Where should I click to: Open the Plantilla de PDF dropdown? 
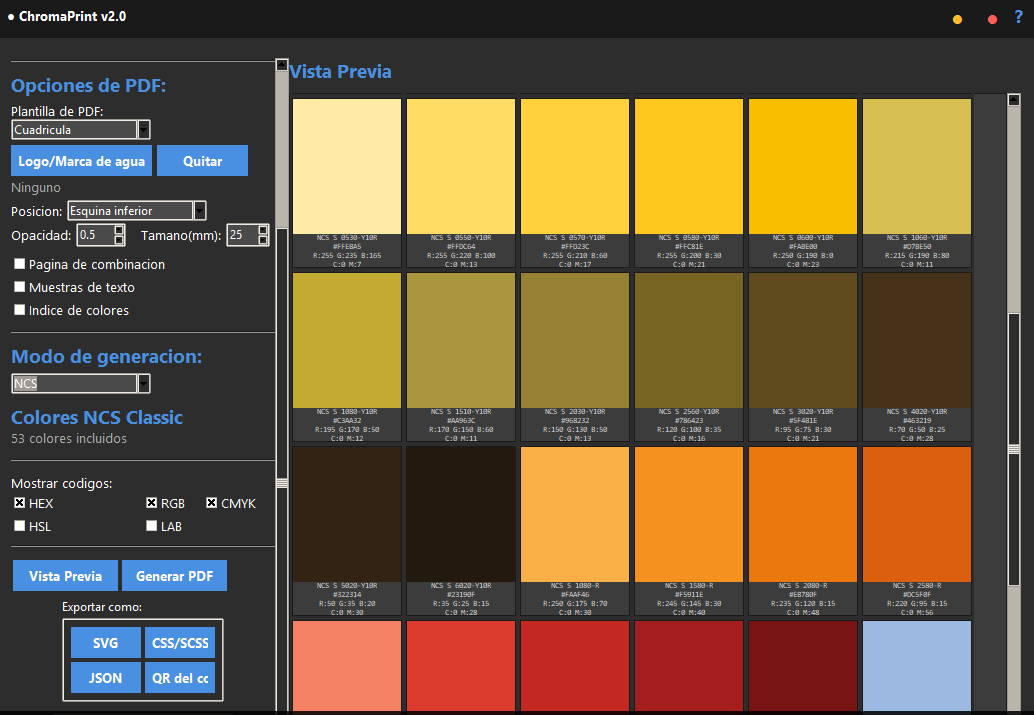click(x=80, y=129)
